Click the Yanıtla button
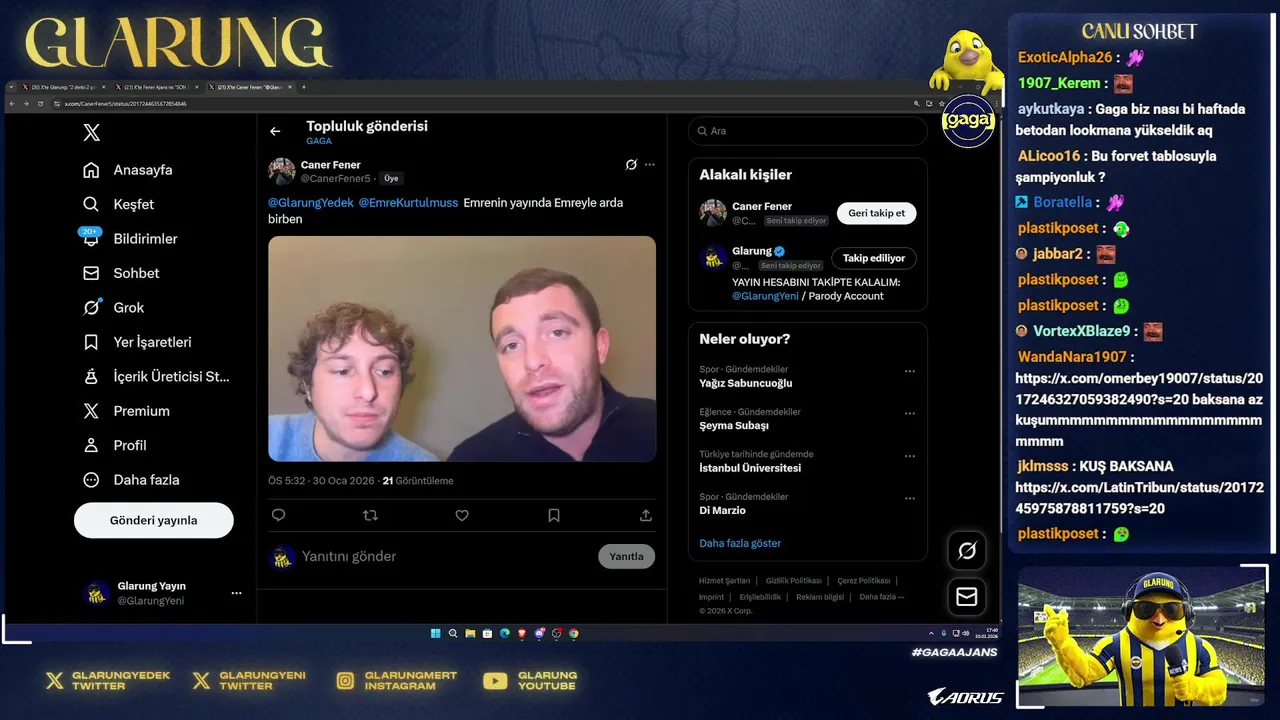This screenshot has width=1280, height=720. [x=627, y=556]
